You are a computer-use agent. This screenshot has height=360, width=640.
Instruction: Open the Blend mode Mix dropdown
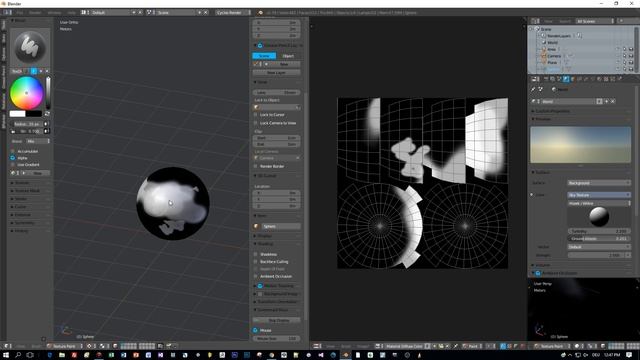[38, 141]
